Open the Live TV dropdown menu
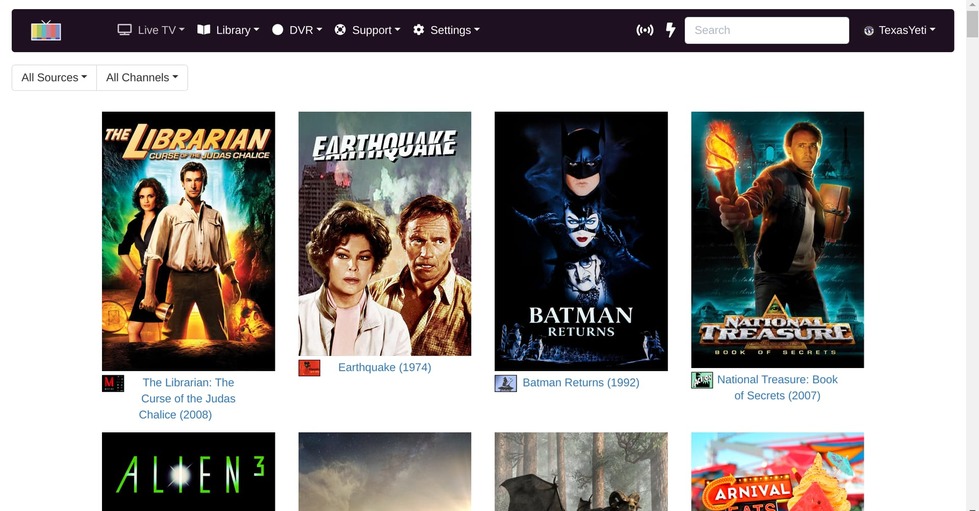 tap(151, 30)
